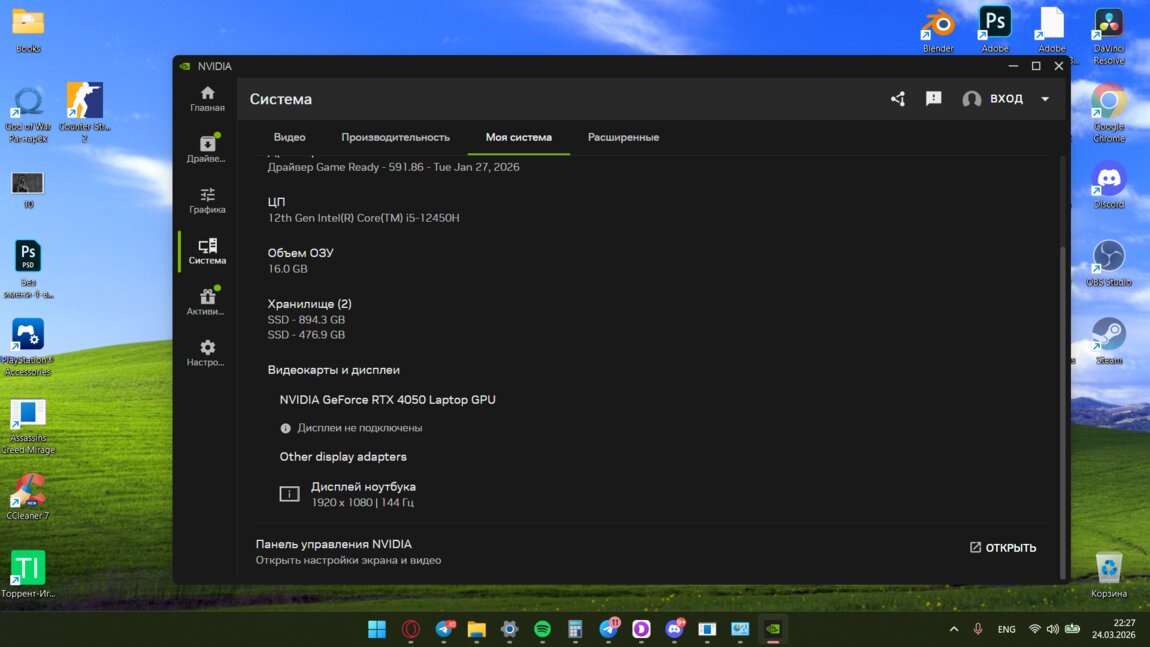The height and width of the screenshot is (647, 1150).
Task: Show hidden system tray icons chevron
Action: [953, 629]
